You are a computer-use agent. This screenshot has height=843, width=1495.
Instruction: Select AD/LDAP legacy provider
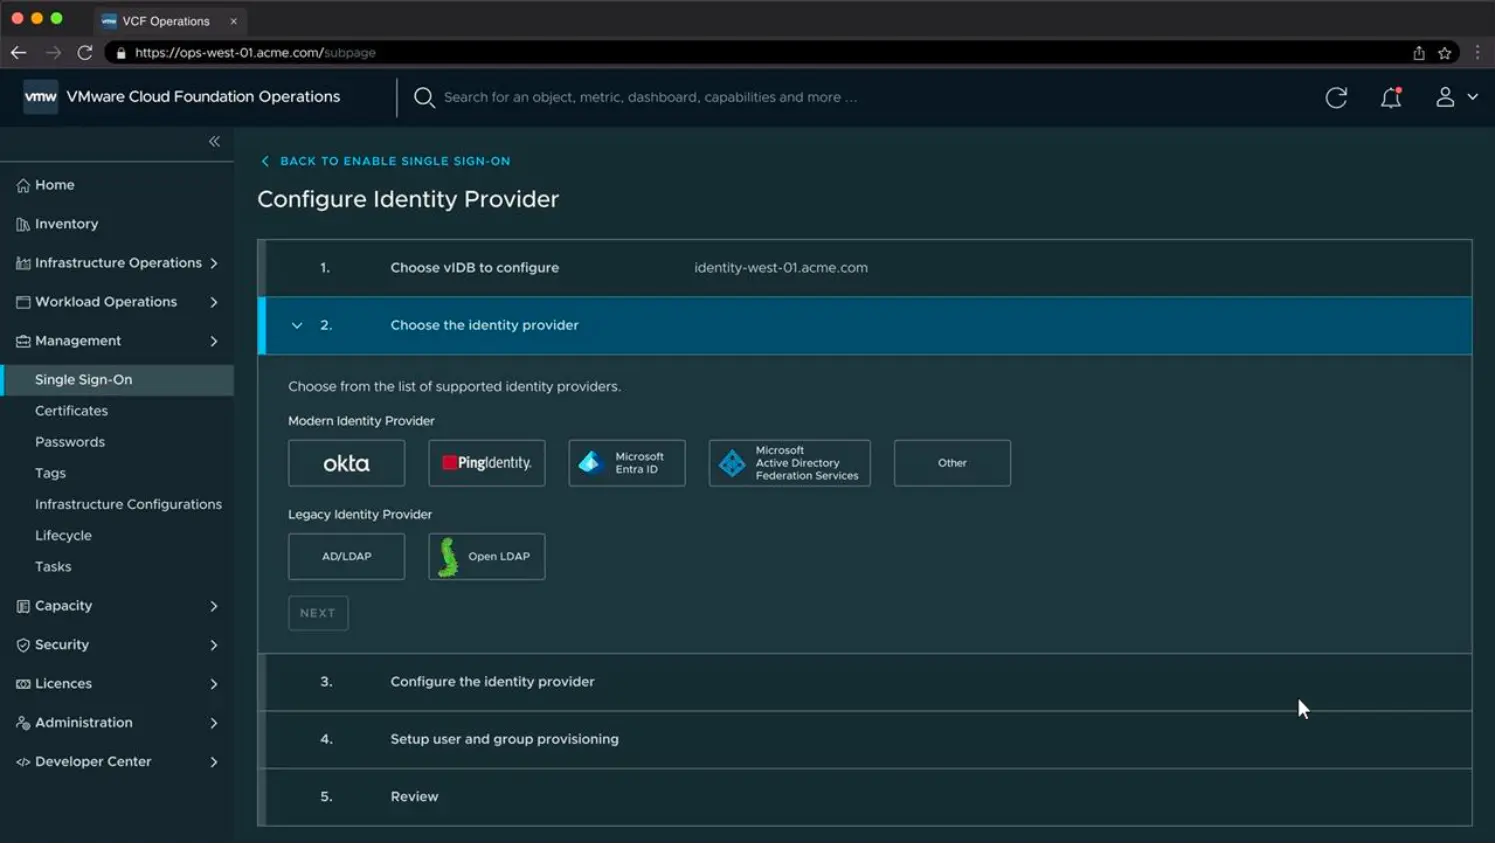347,556
